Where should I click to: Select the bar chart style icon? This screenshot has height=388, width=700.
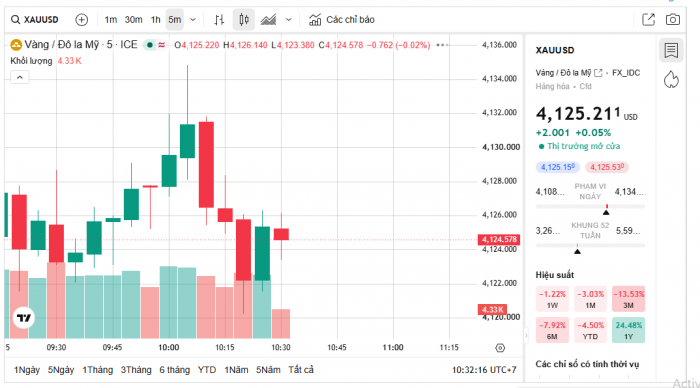click(219, 20)
